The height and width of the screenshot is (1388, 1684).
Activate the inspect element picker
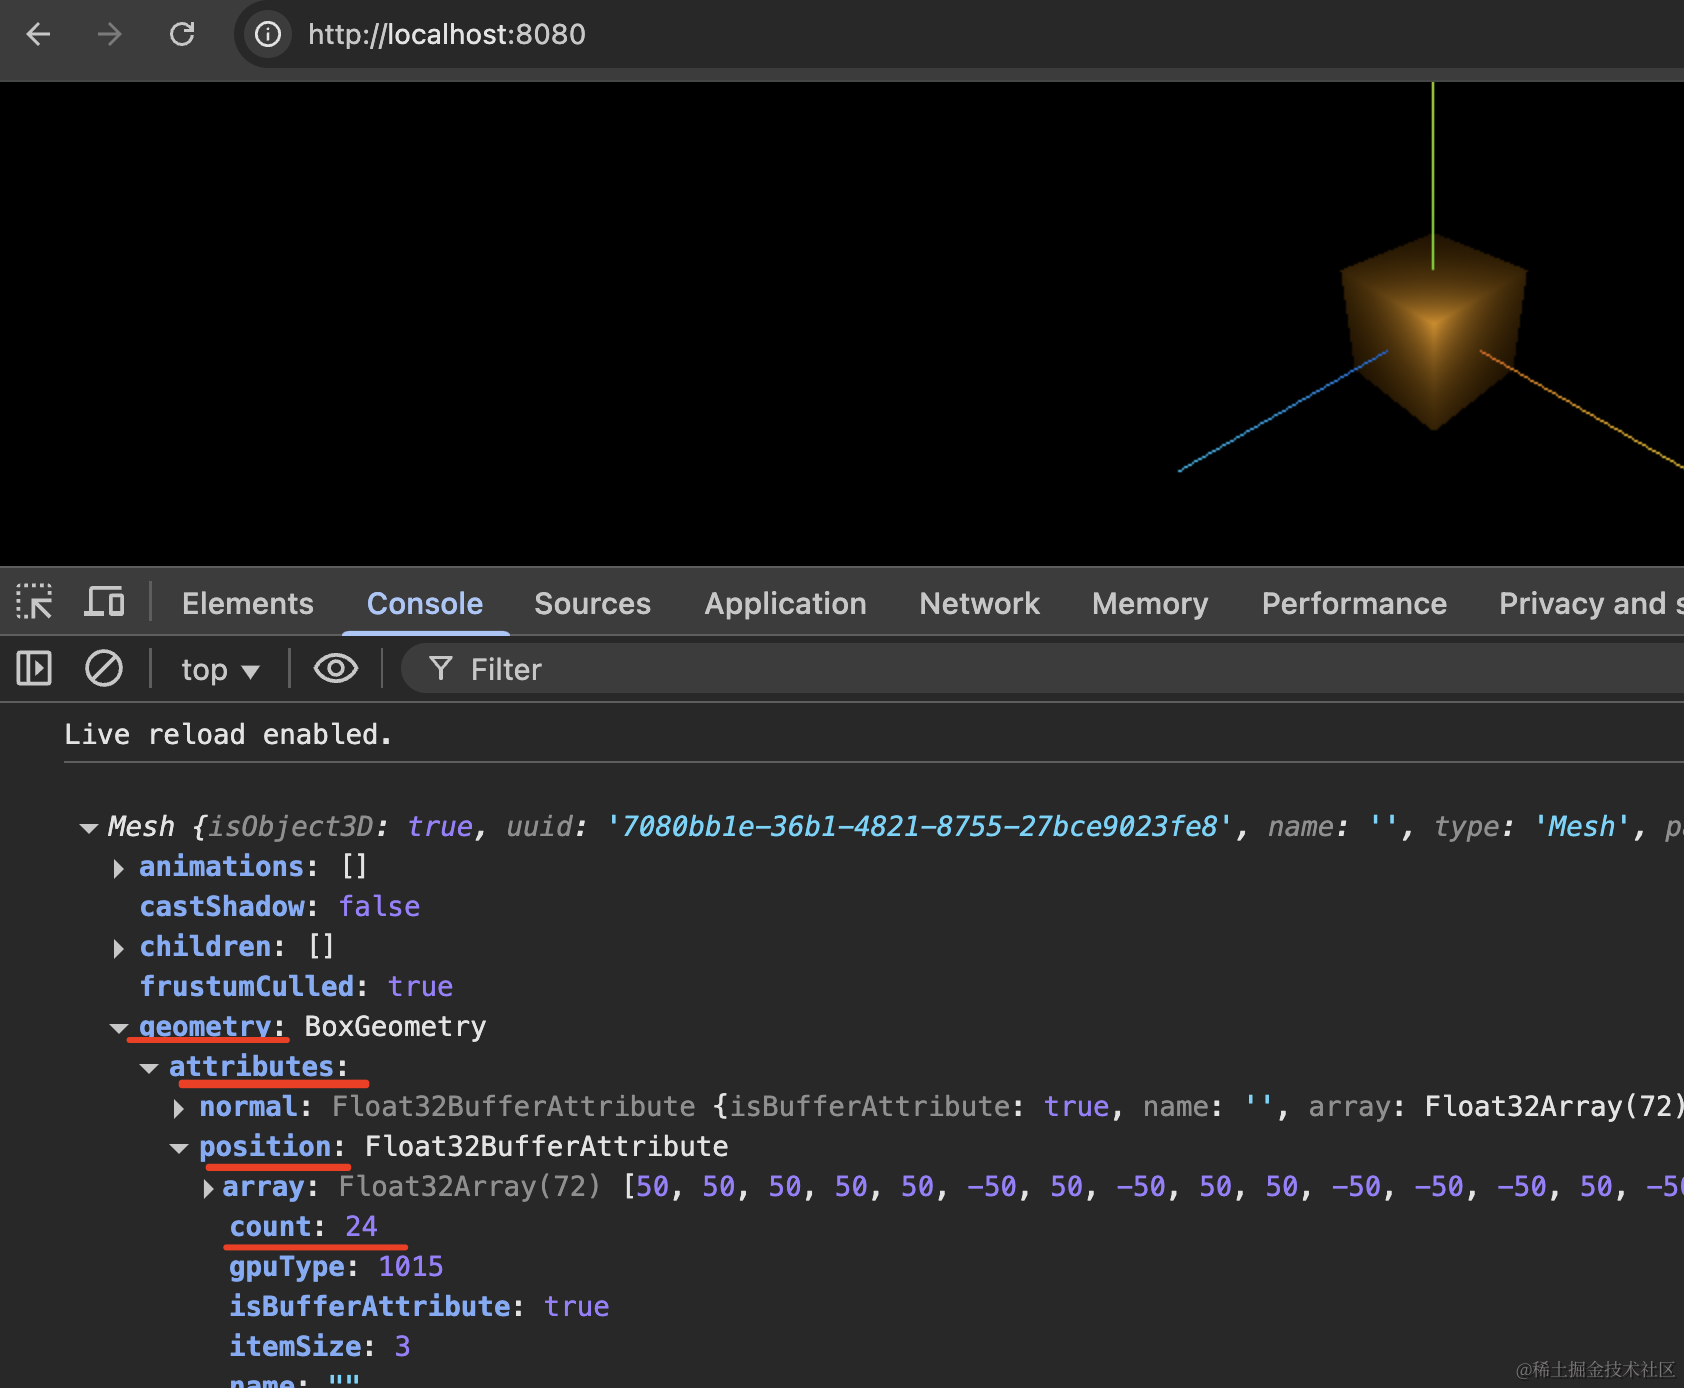(x=34, y=603)
